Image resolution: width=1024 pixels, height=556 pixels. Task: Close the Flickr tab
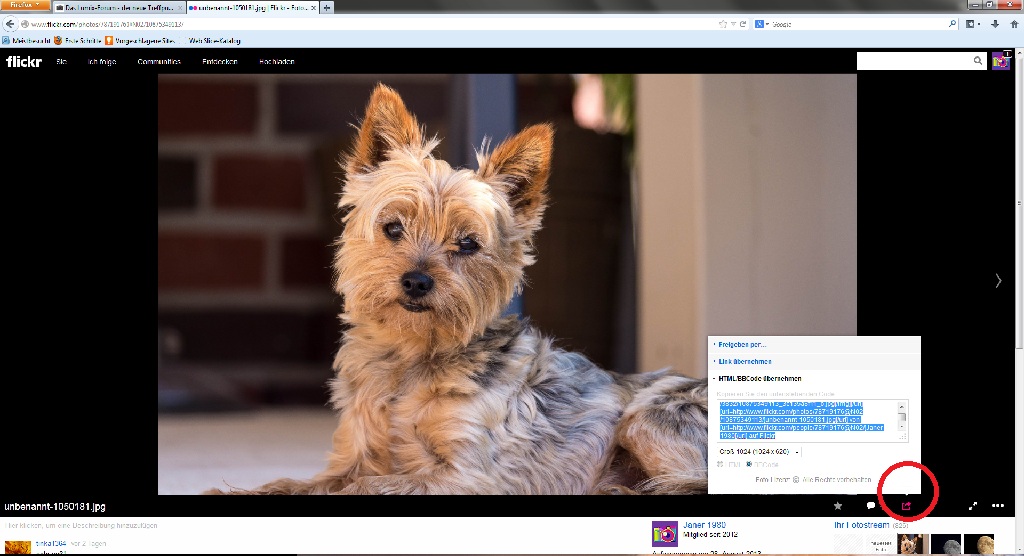point(314,8)
